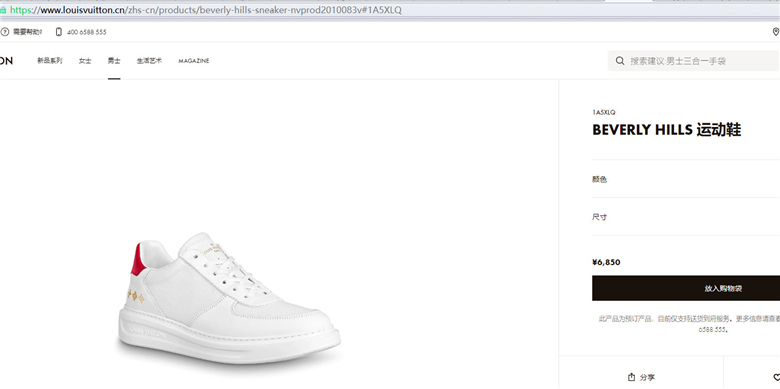The height and width of the screenshot is (389, 780).
Task: Click the Beverly Hills sneaker product image
Action: coord(229,297)
